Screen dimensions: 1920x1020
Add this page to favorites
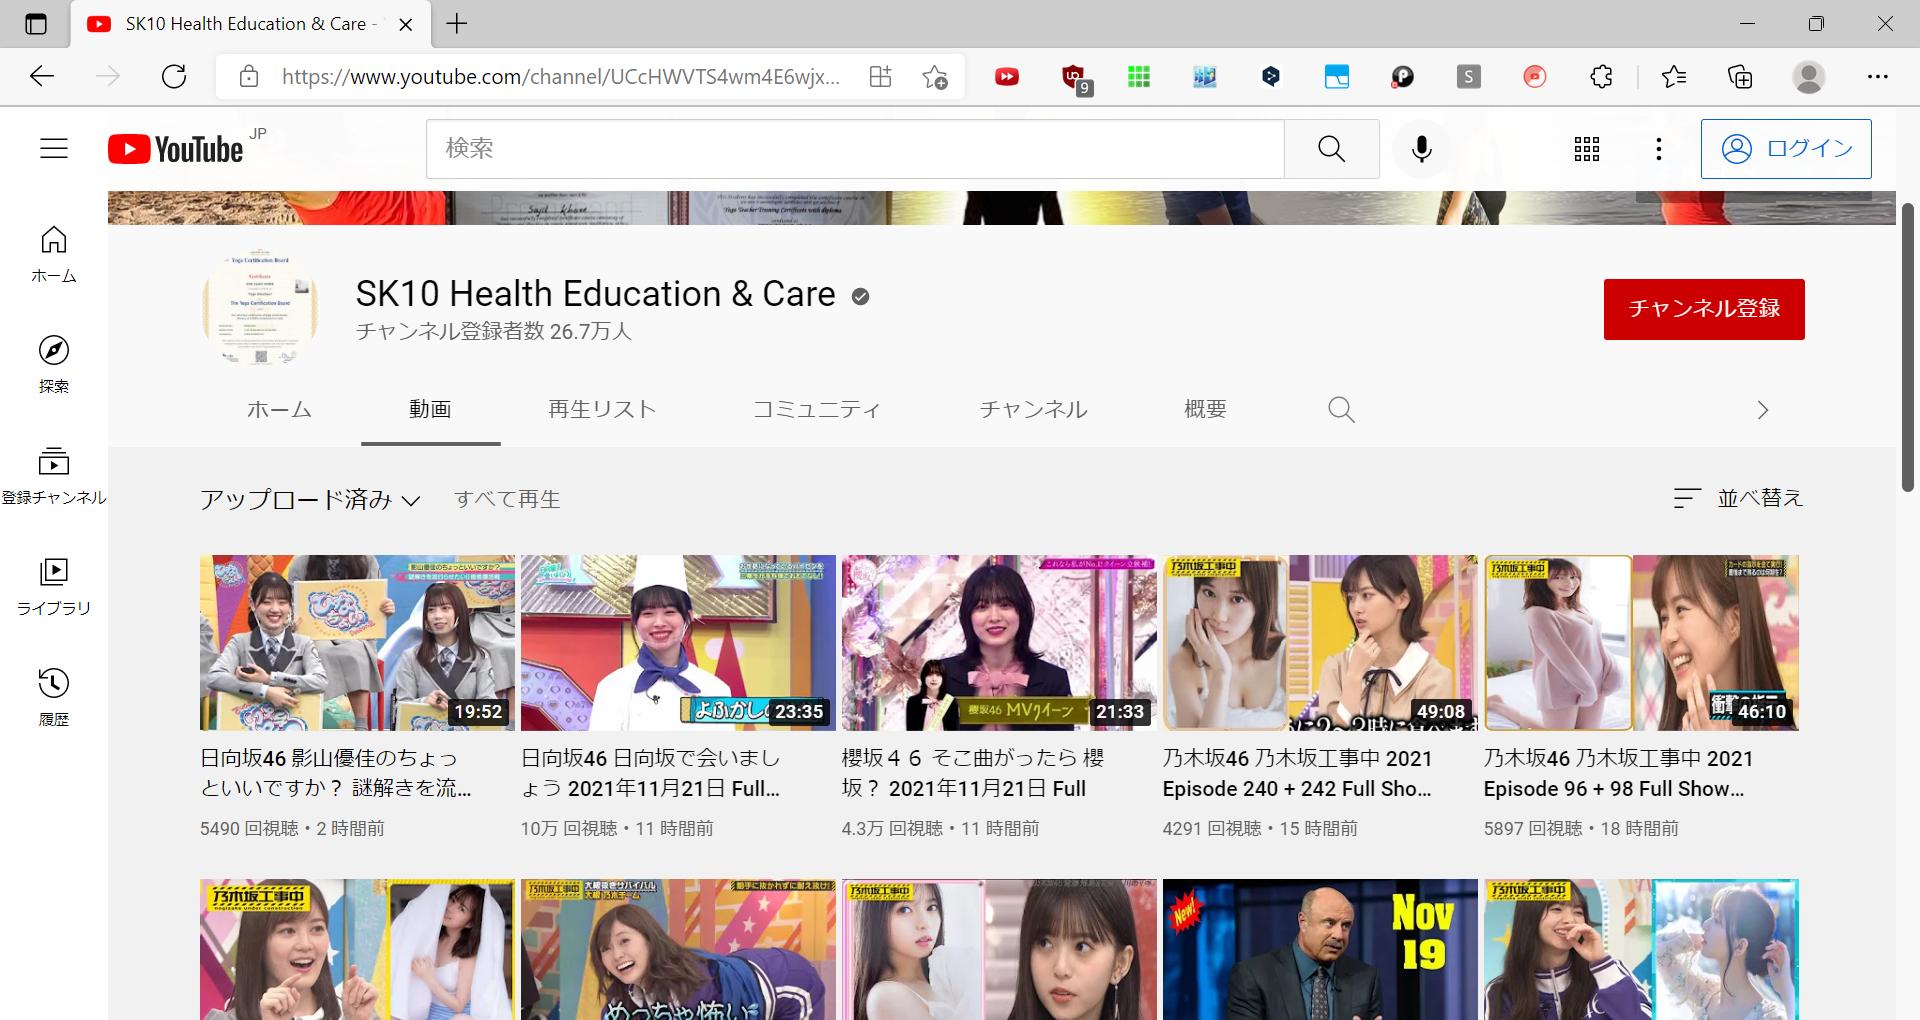(x=935, y=77)
